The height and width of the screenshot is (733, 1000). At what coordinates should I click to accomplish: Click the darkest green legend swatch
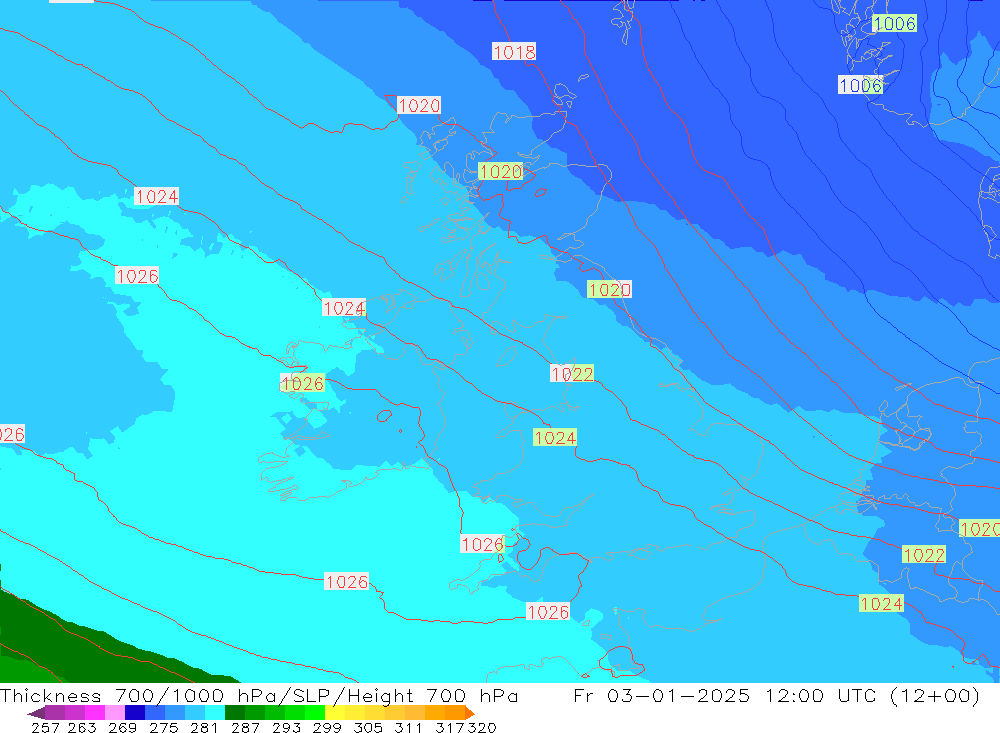[235, 713]
